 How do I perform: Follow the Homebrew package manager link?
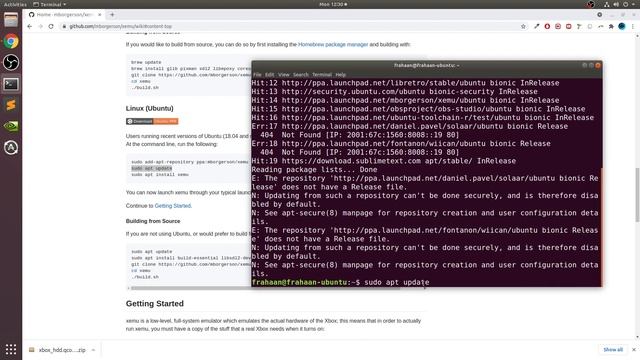tap(333, 44)
